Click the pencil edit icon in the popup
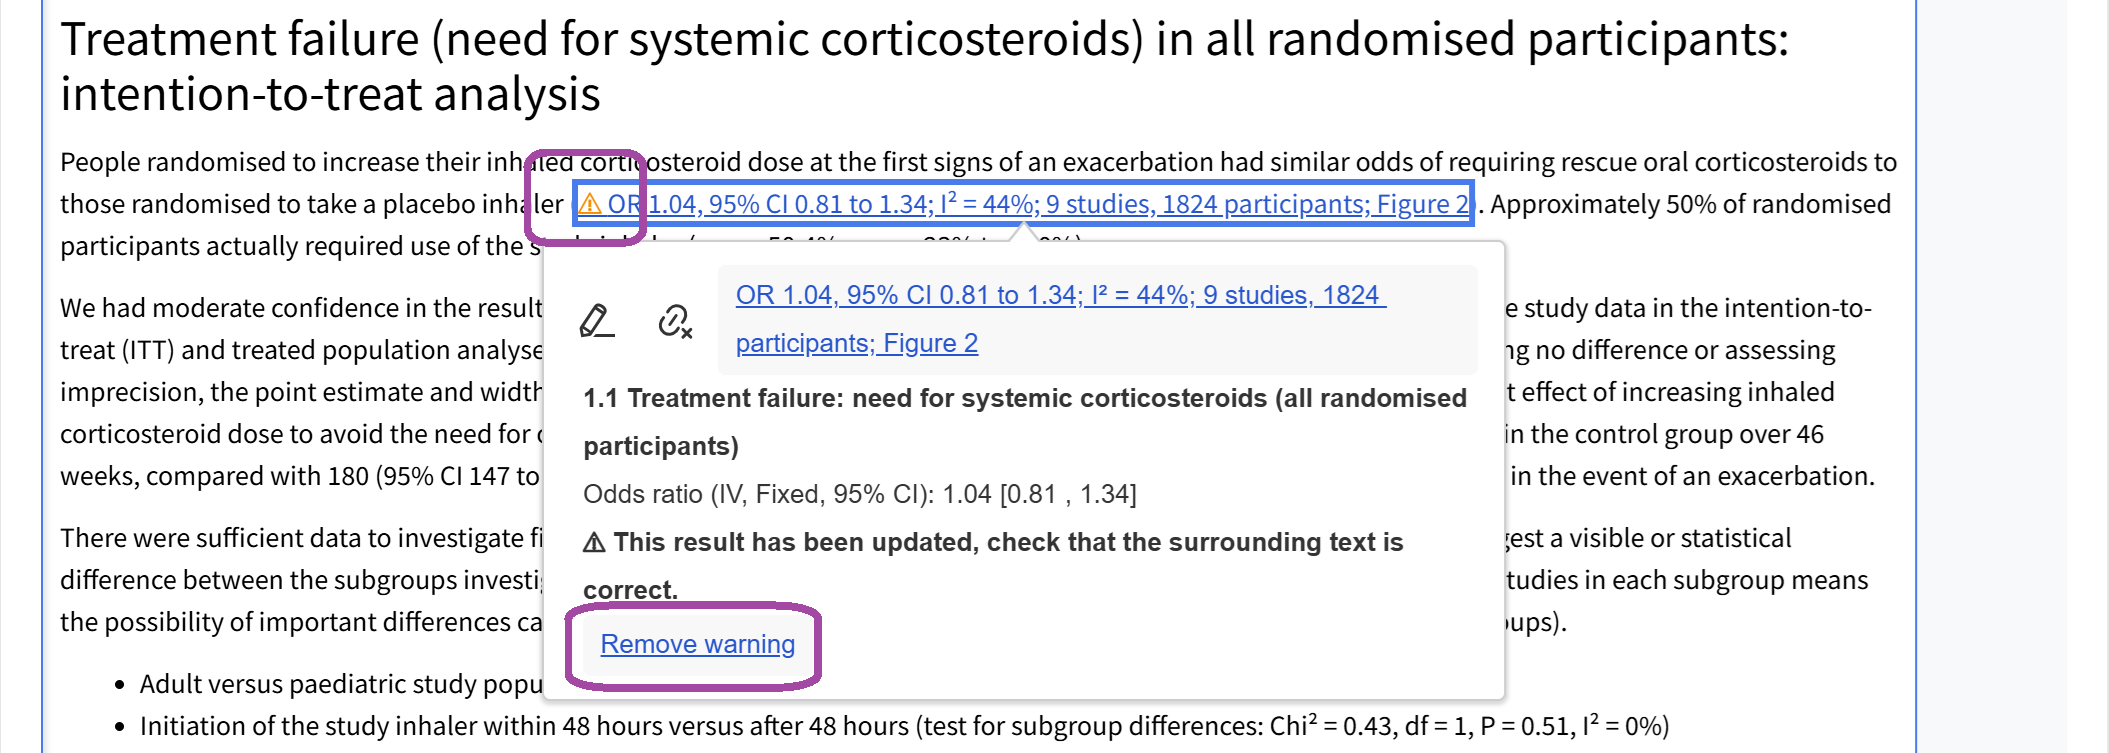 [596, 321]
